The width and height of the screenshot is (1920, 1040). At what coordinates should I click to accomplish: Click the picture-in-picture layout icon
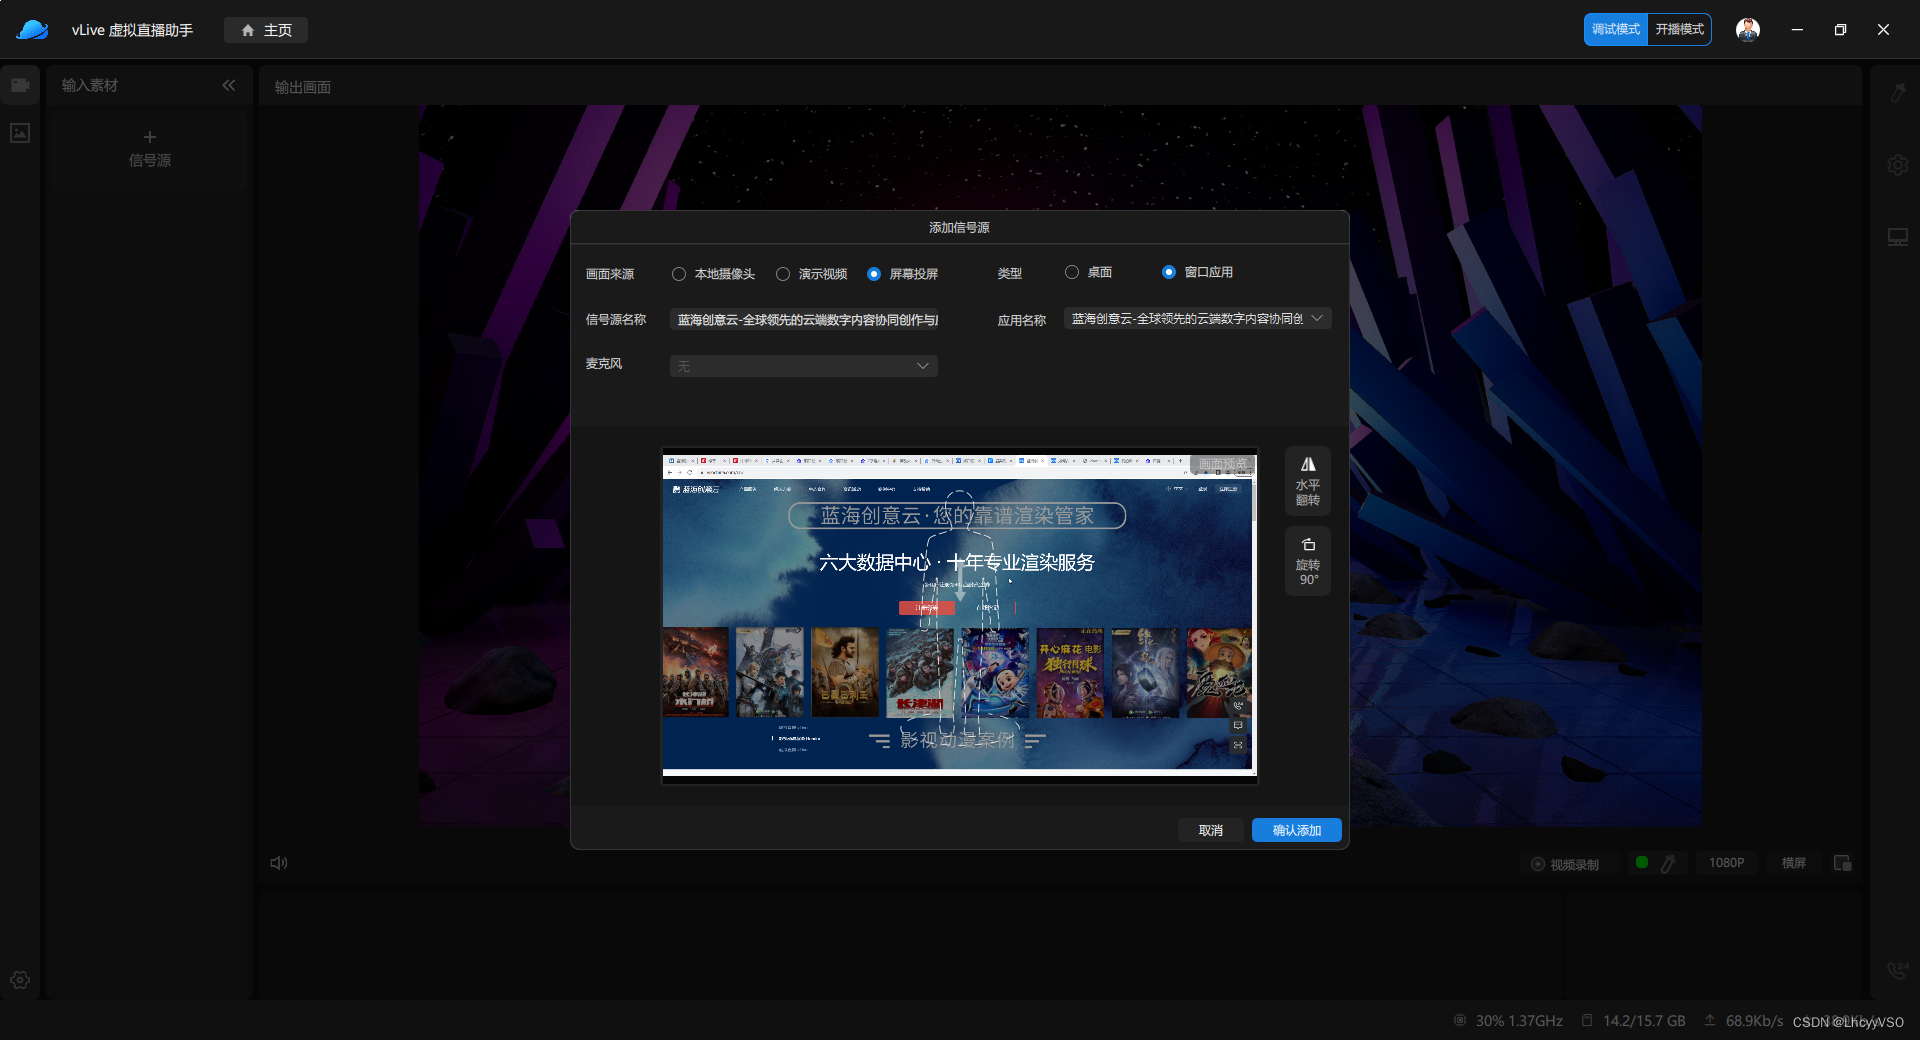click(1842, 863)
